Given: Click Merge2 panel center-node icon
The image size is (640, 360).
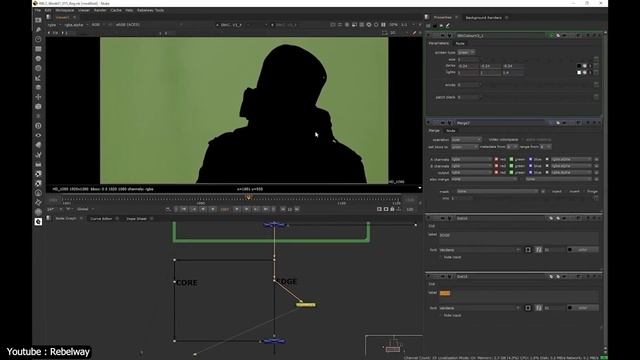Looking at the screenshot, I should click(x=443, y=123).
